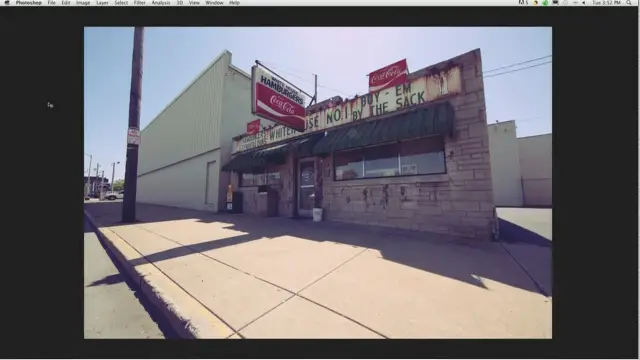Open the 3D menu
The image size is (640, 360).
click(180, 2)
